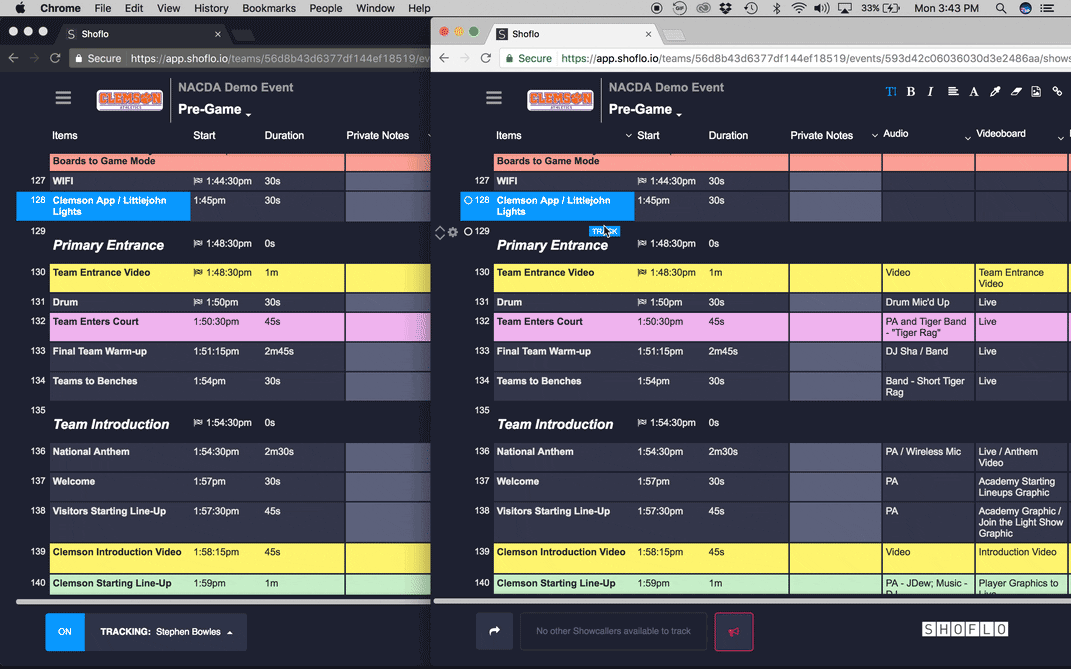Pick up a color with the eyedropper icon

[x=995, y=91]
